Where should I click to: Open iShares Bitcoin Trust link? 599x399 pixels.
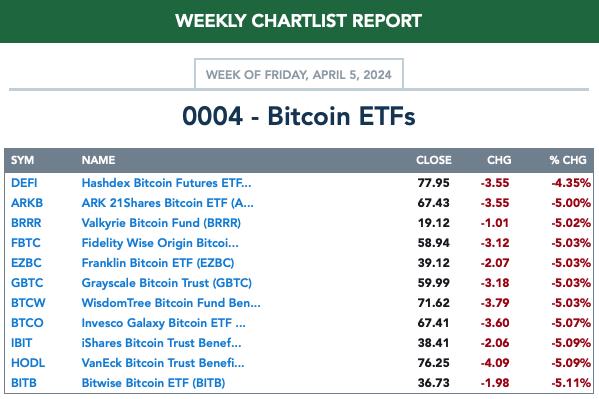[x=161, y=343]
